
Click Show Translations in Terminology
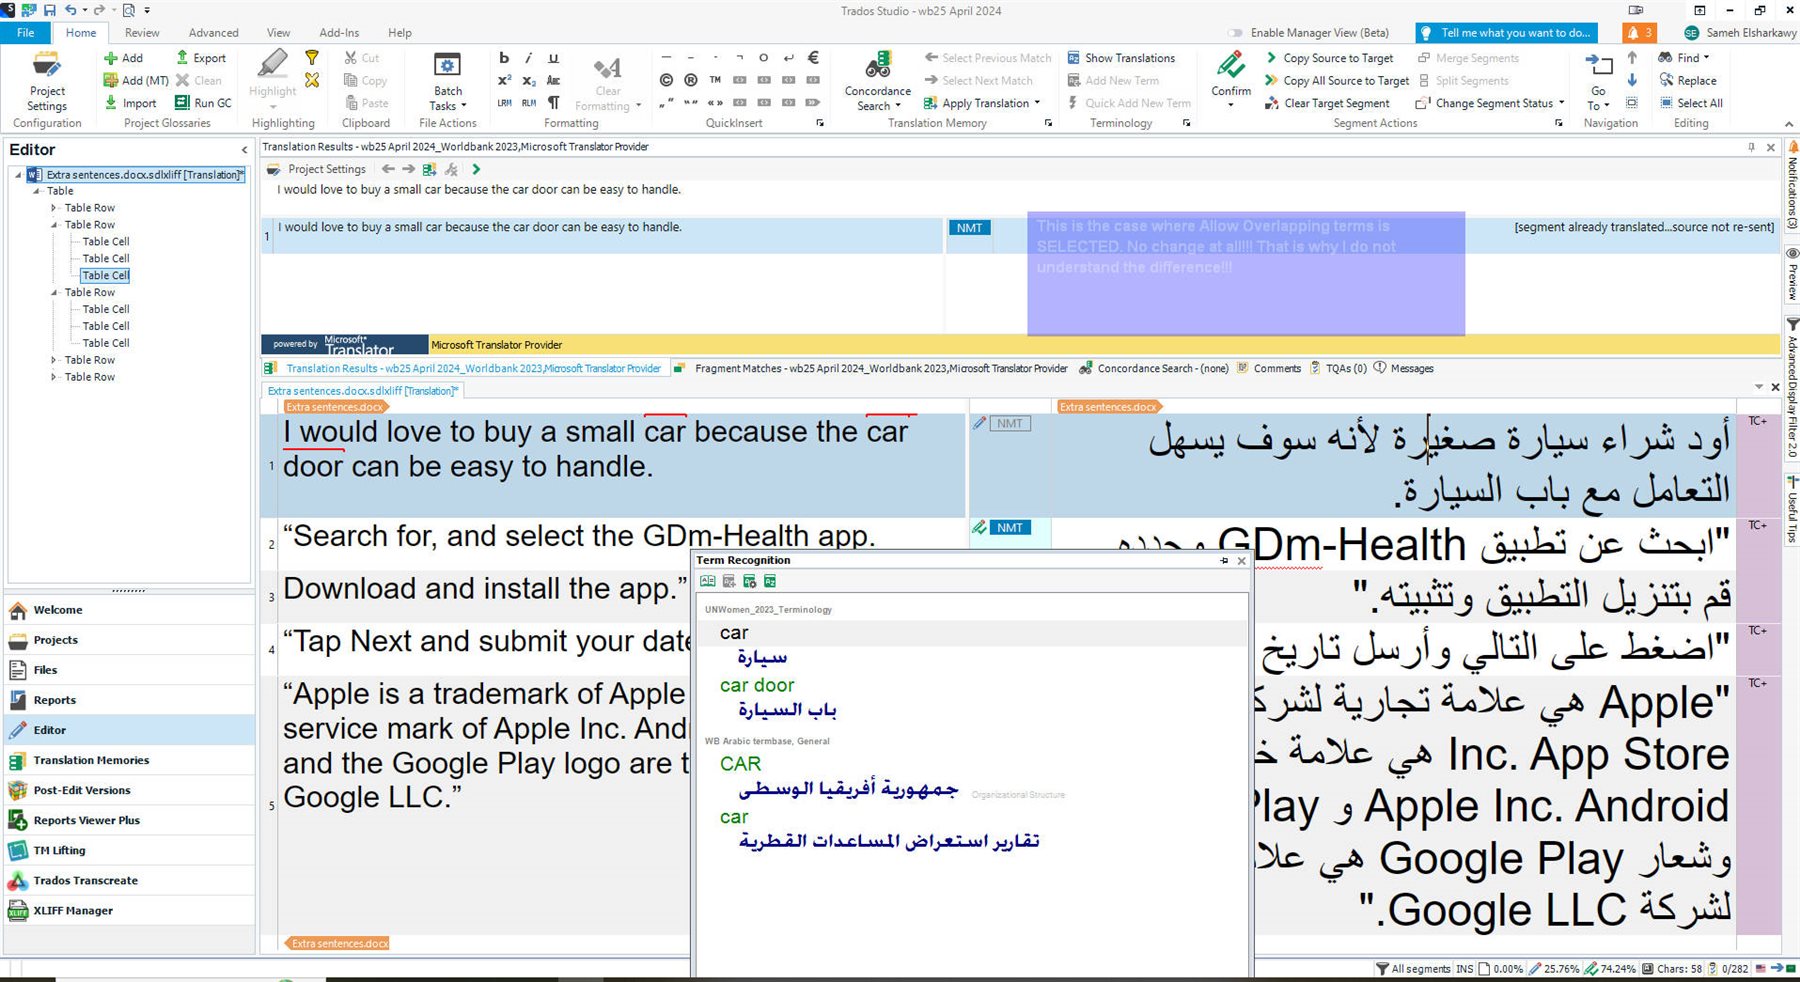[x=1120, y=58]
